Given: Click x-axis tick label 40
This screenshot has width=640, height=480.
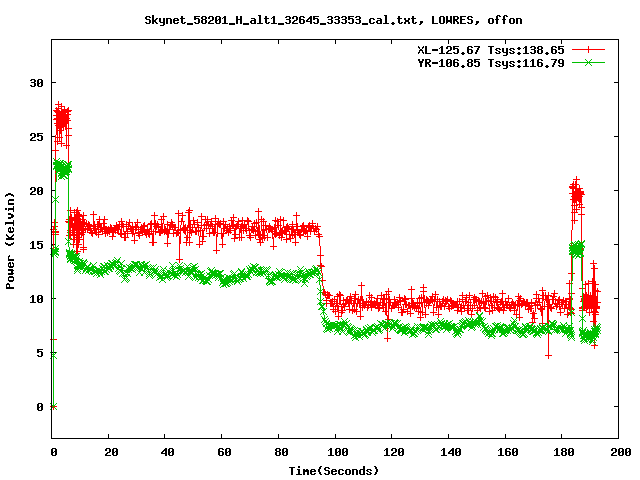Looking at the screenshot, I should coord(167,452).
